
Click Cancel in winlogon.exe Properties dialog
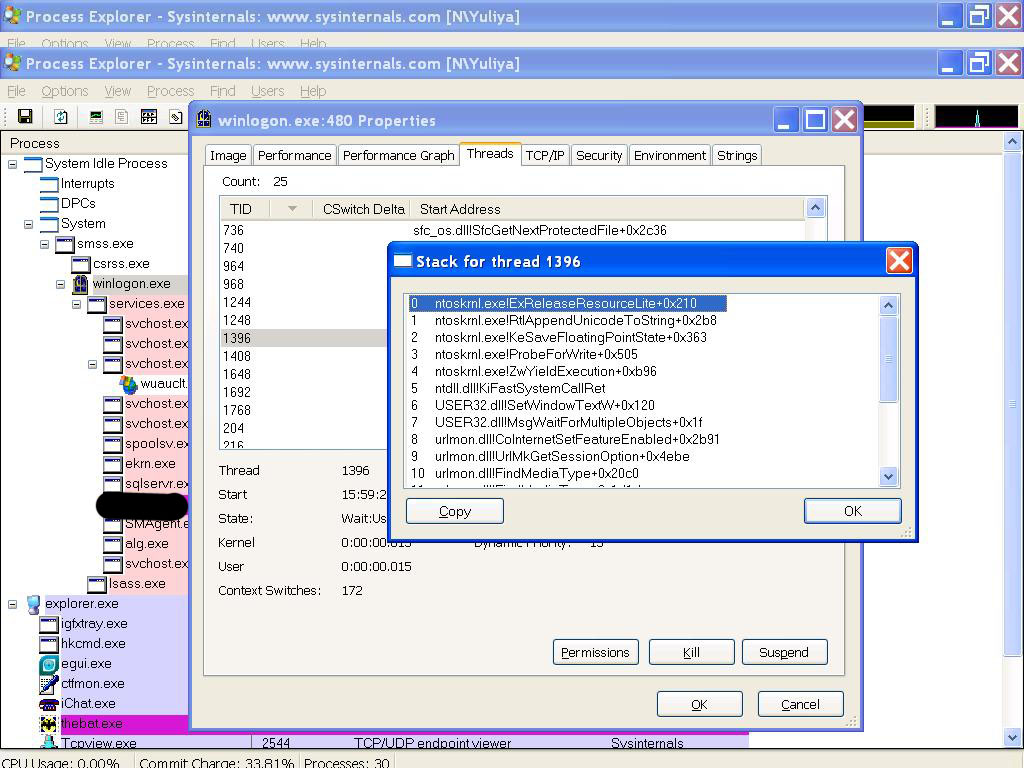[x=801, y=704]
